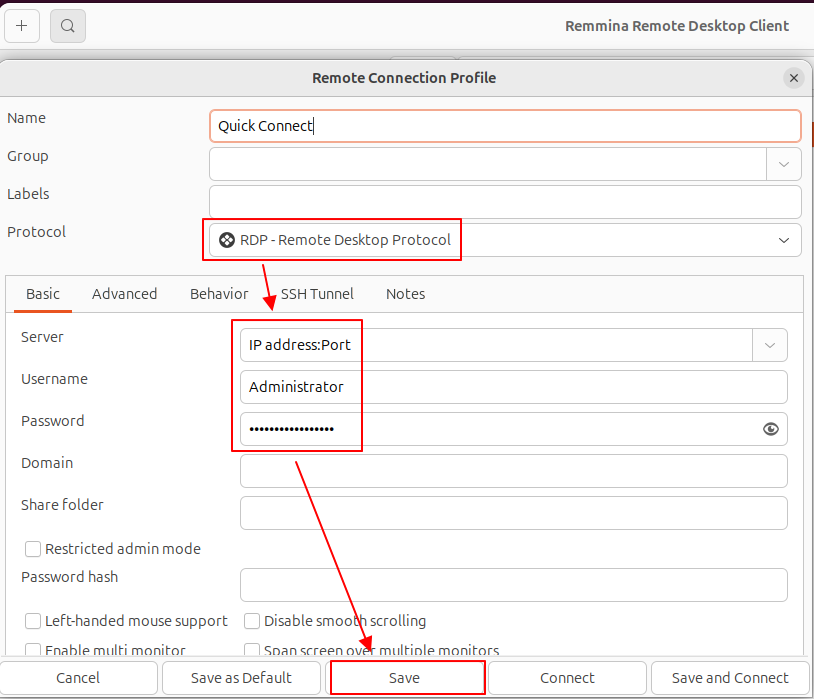Enable Disable smooth scrolling checkbox

pos(252,621)
